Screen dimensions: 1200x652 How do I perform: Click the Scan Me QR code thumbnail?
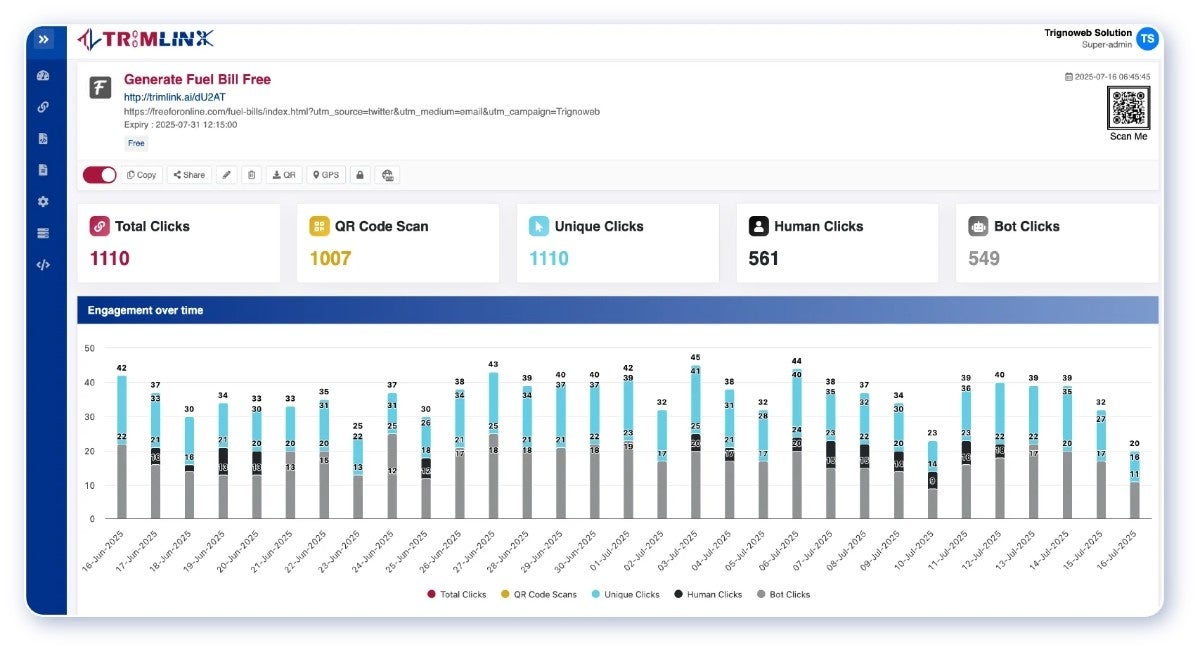pyautogui.click(x=1128, y=108)
